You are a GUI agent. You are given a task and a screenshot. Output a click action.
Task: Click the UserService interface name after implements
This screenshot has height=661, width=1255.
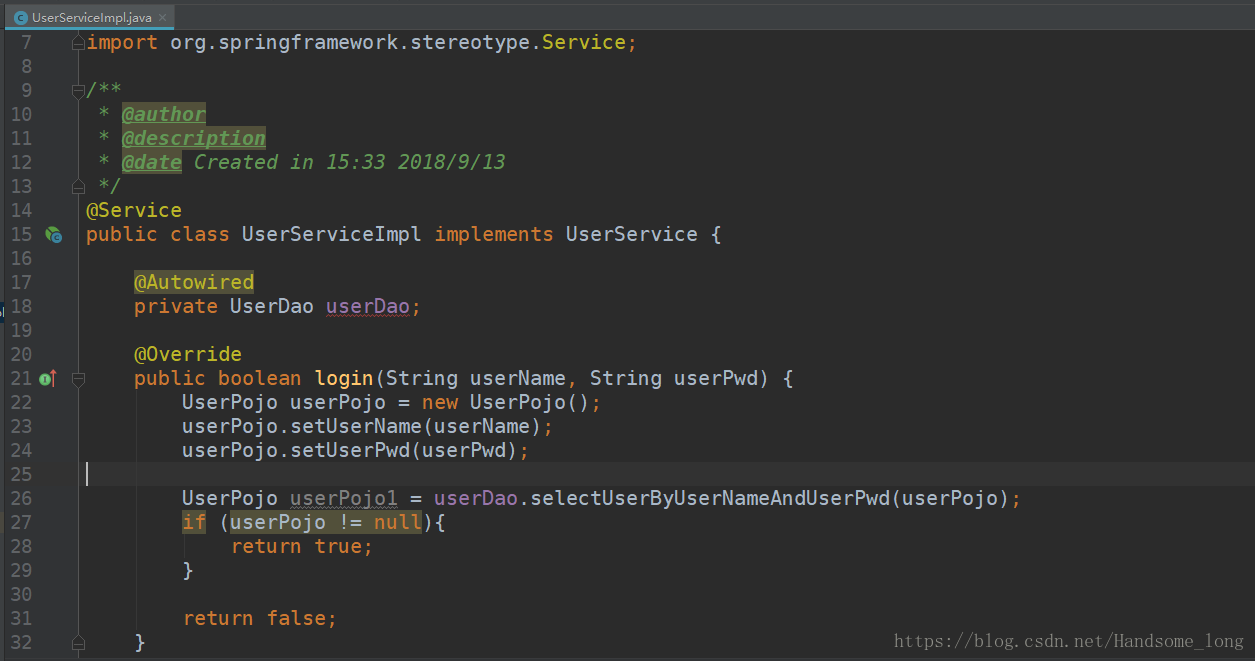pyautogui.click(x=632, y=234)
